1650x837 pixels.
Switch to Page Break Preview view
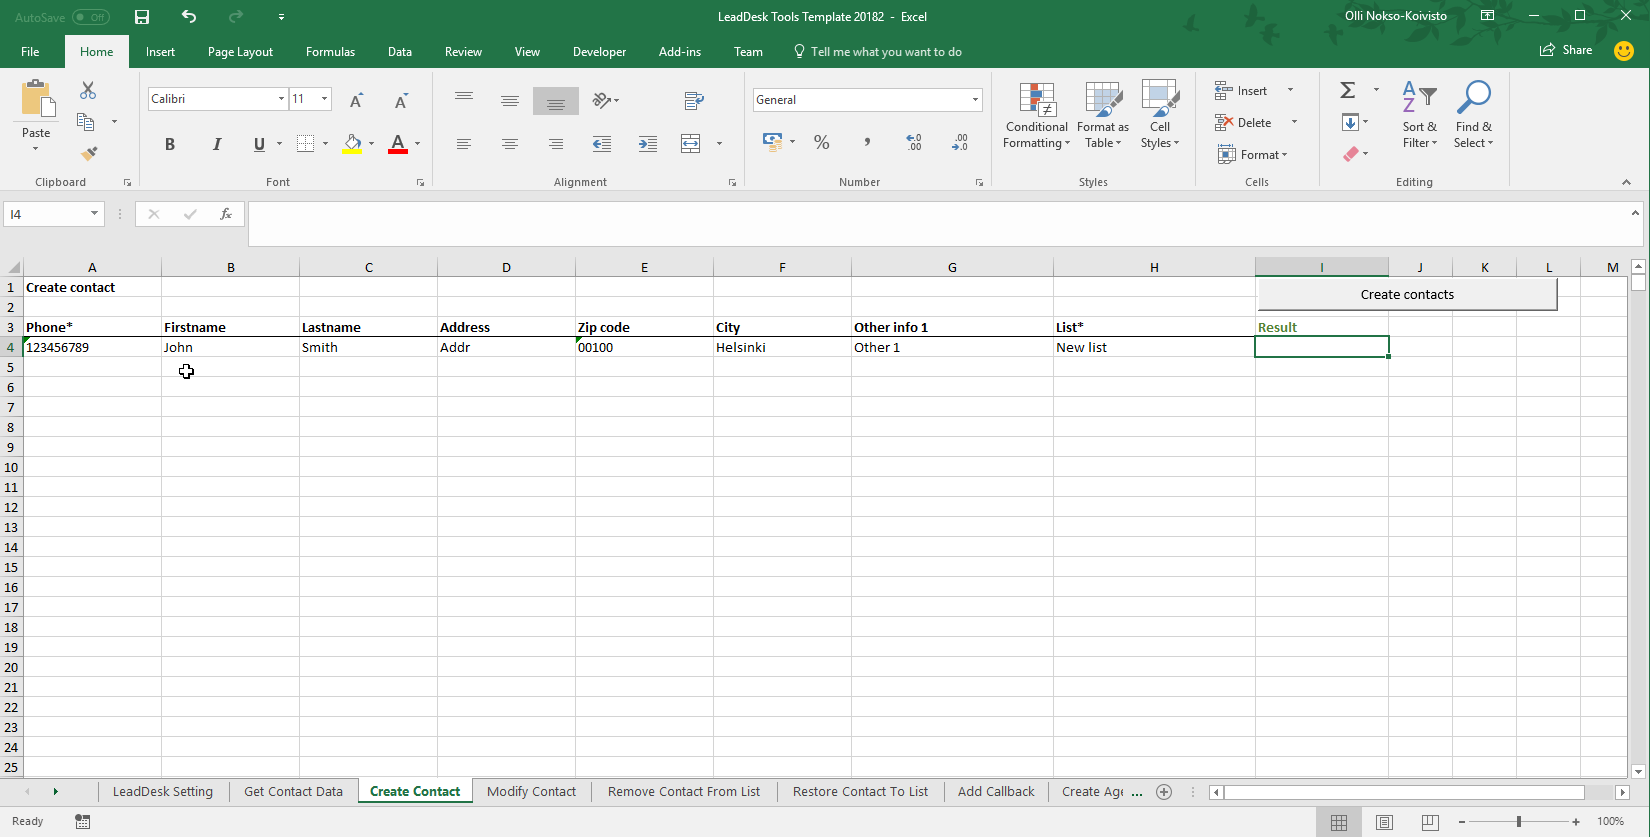[x=1430, y=822]
